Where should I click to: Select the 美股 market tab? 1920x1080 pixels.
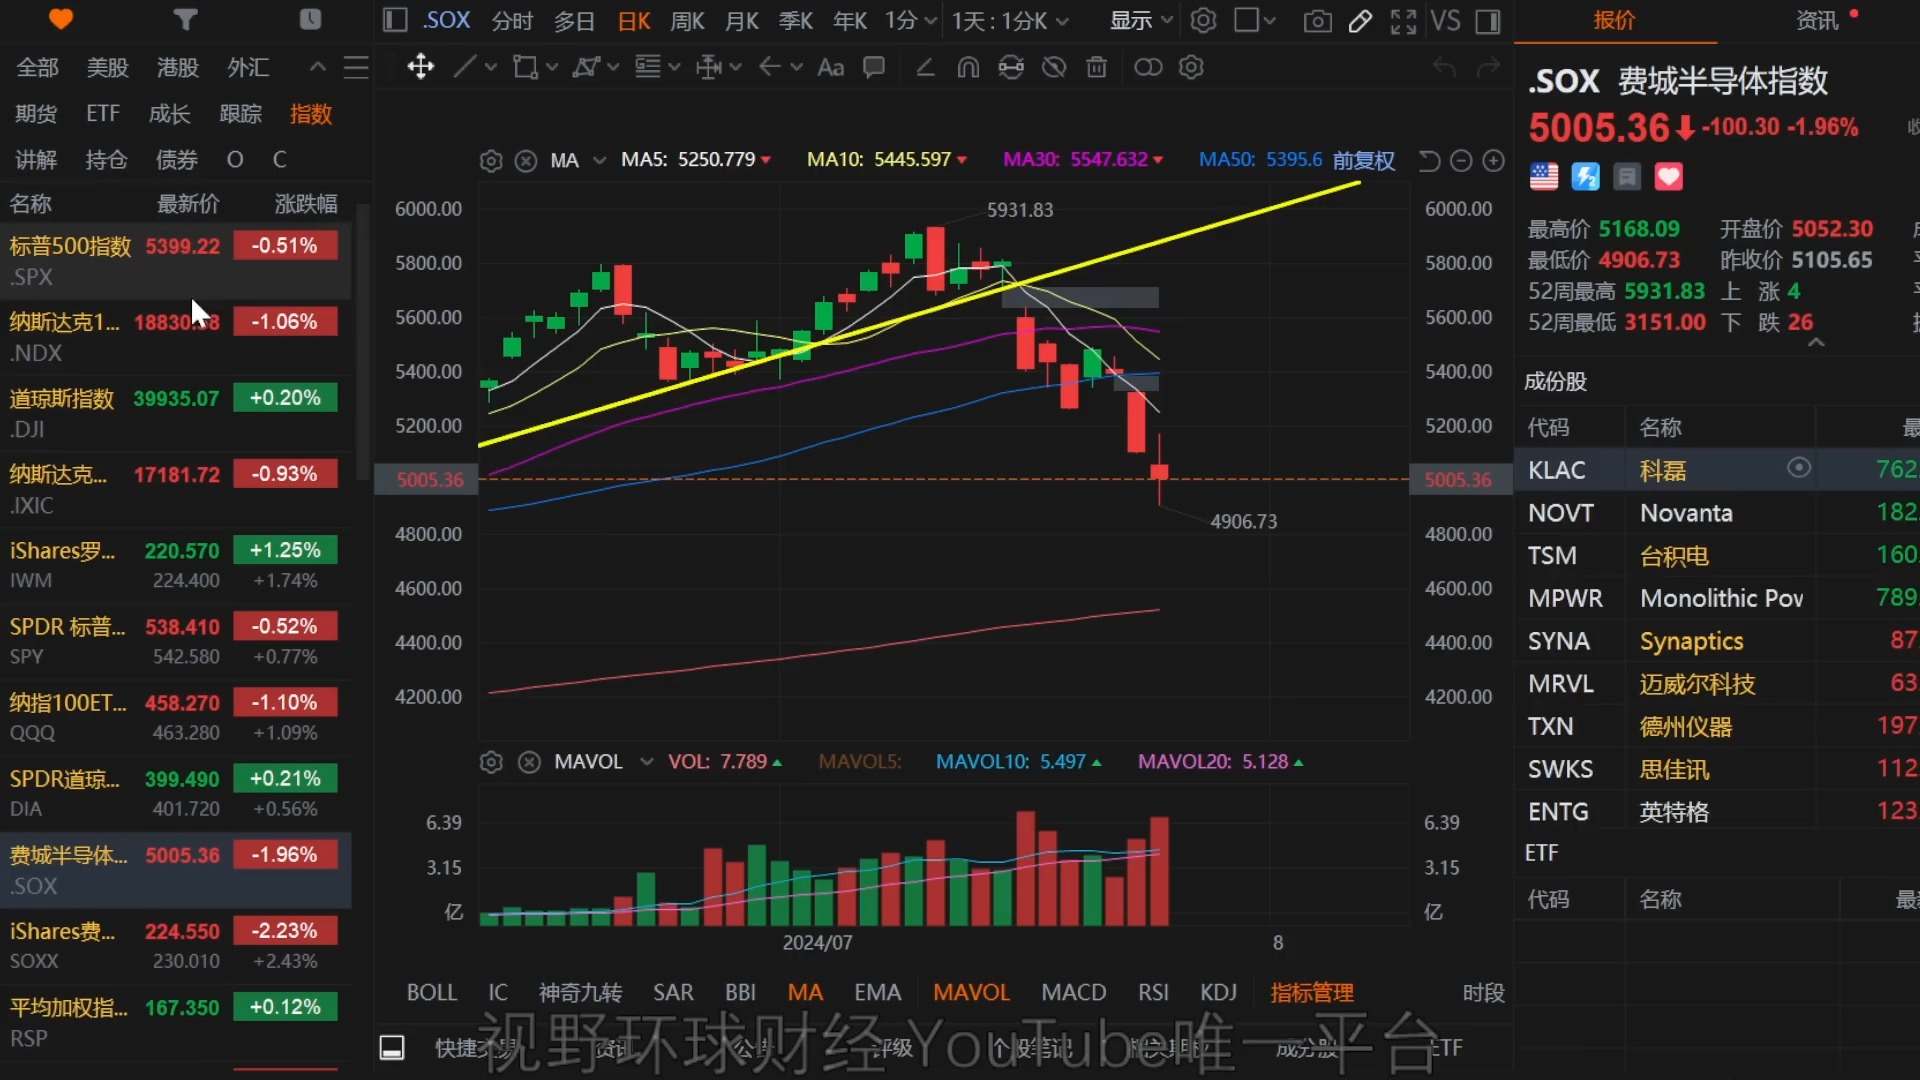[x=107, y=67]
